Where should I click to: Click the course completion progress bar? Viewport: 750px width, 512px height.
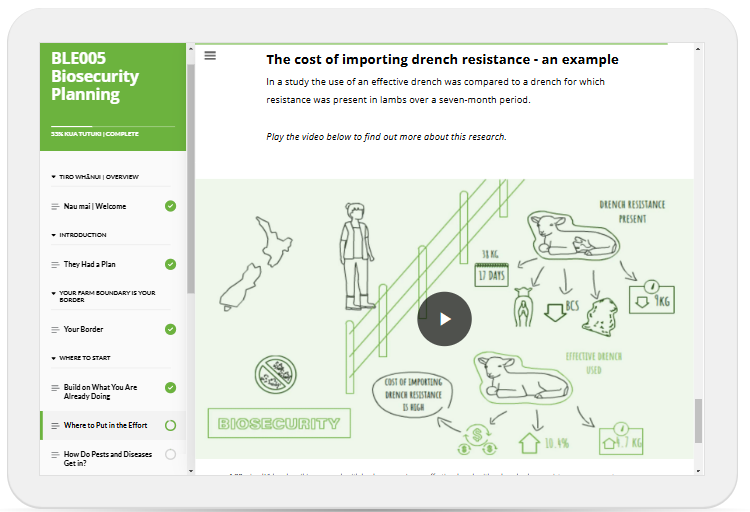point(113,126)
